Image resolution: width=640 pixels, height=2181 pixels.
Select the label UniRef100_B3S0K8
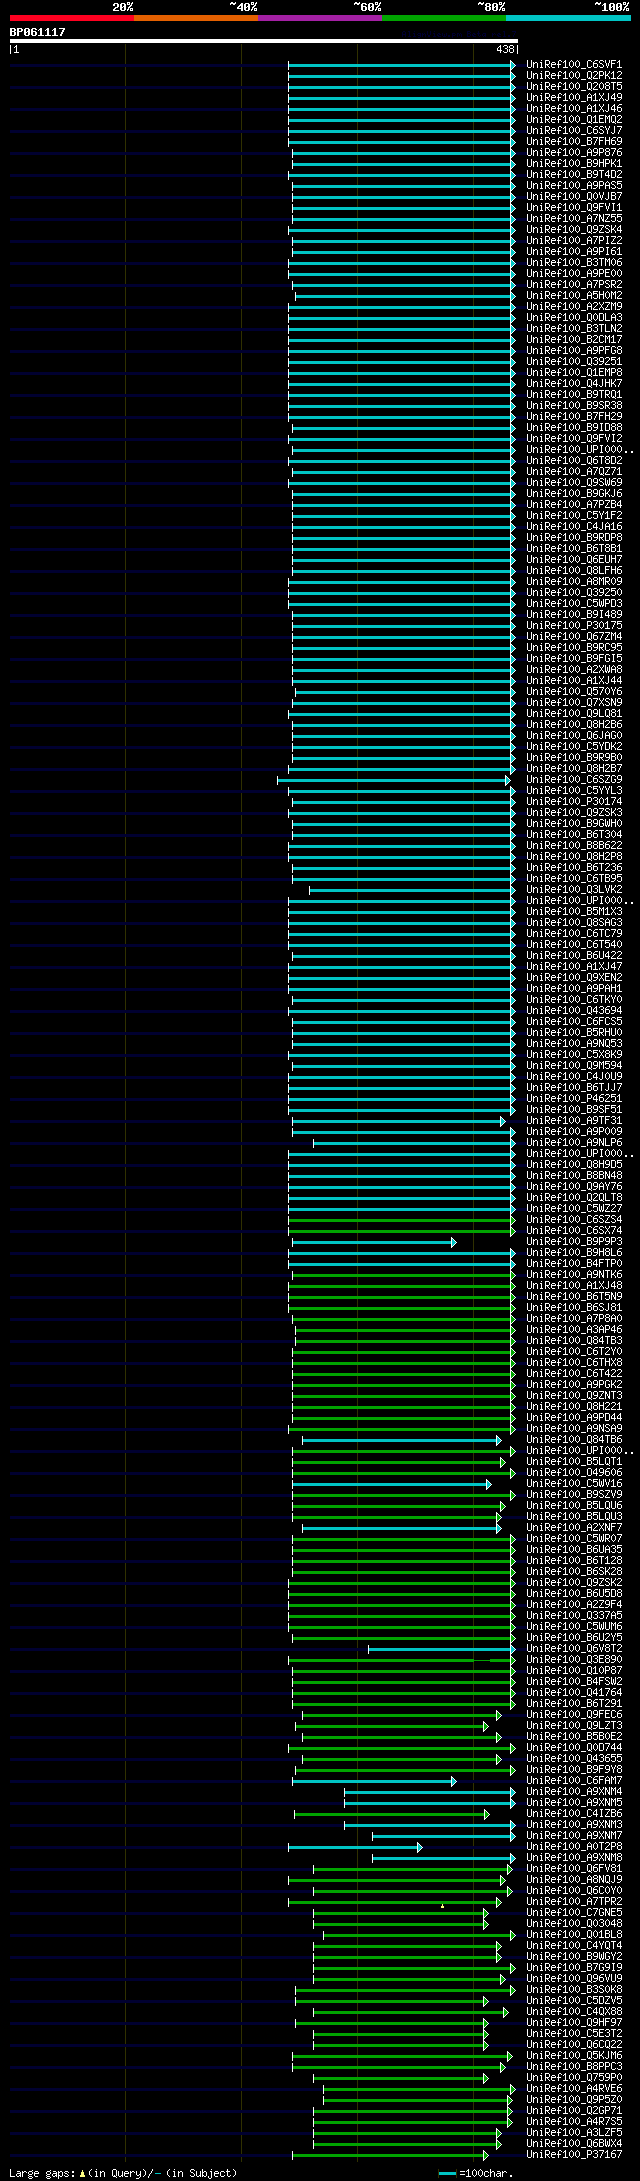click(x=574, y=1990)
